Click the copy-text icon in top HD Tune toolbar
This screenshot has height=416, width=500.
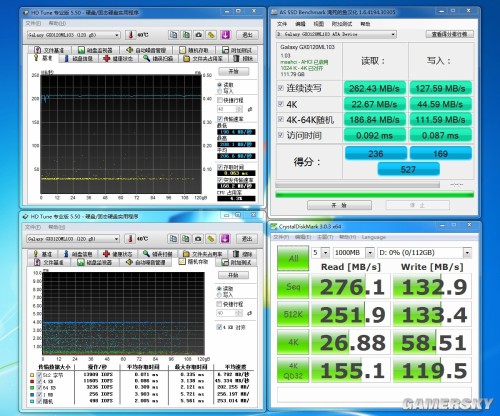[173, 35]
